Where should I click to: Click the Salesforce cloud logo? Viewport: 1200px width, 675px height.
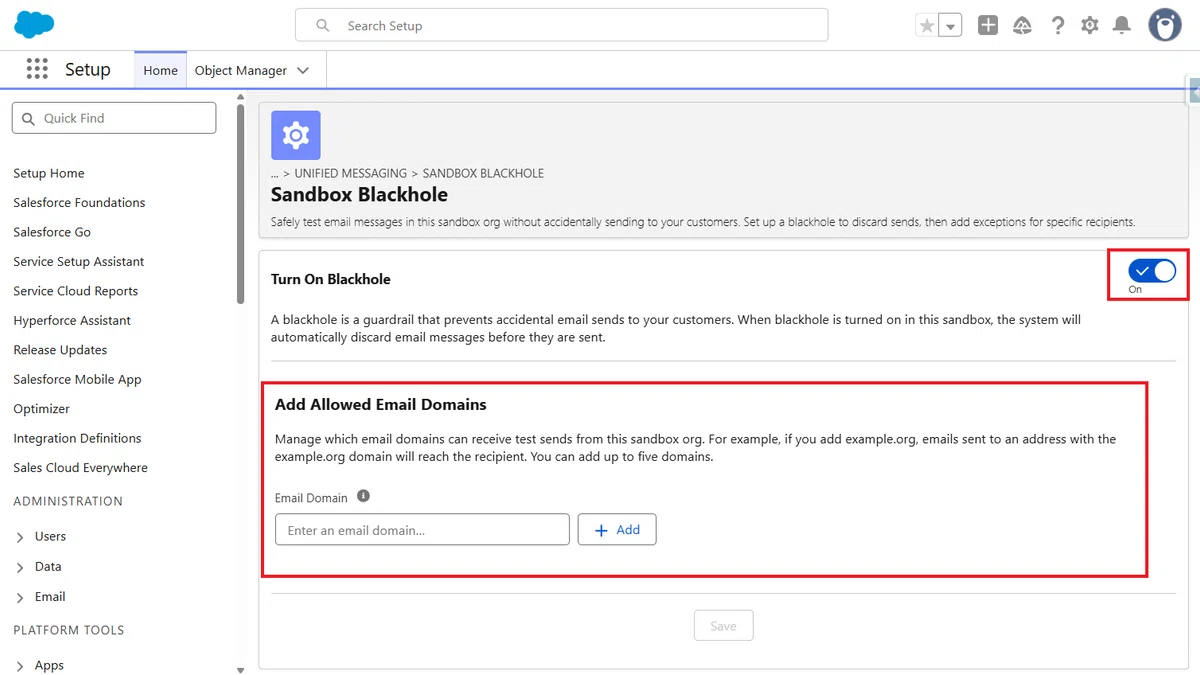[x=34, y=25]
